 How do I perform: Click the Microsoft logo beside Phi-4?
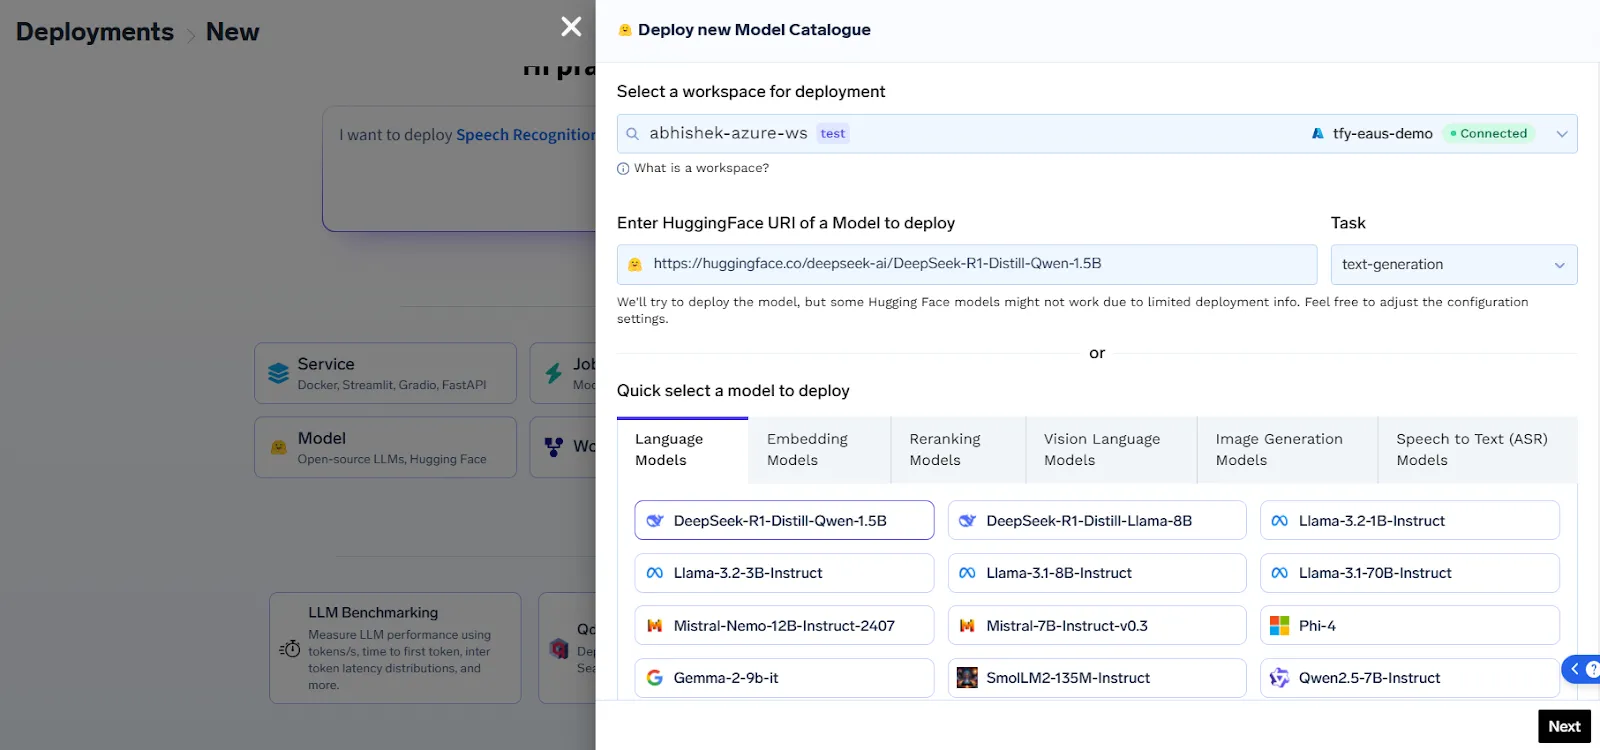(x=1279, y=626)
